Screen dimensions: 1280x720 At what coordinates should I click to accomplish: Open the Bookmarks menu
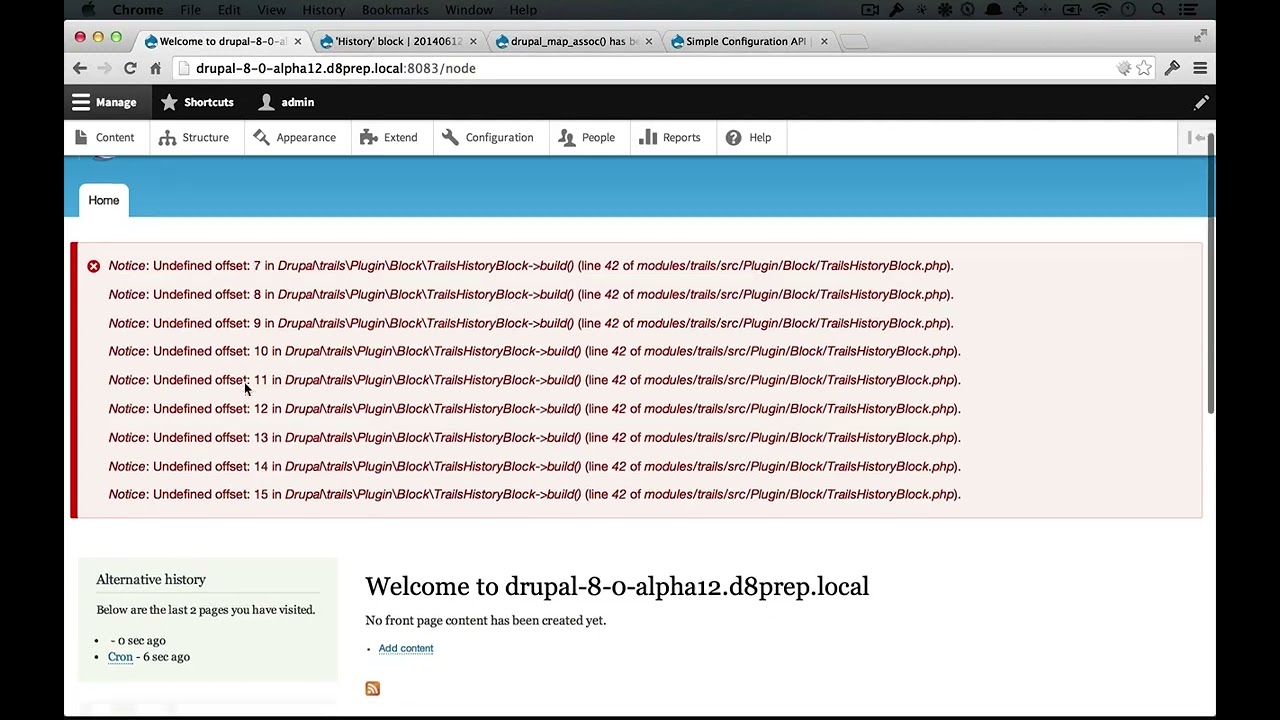click(x=395, y=10)
